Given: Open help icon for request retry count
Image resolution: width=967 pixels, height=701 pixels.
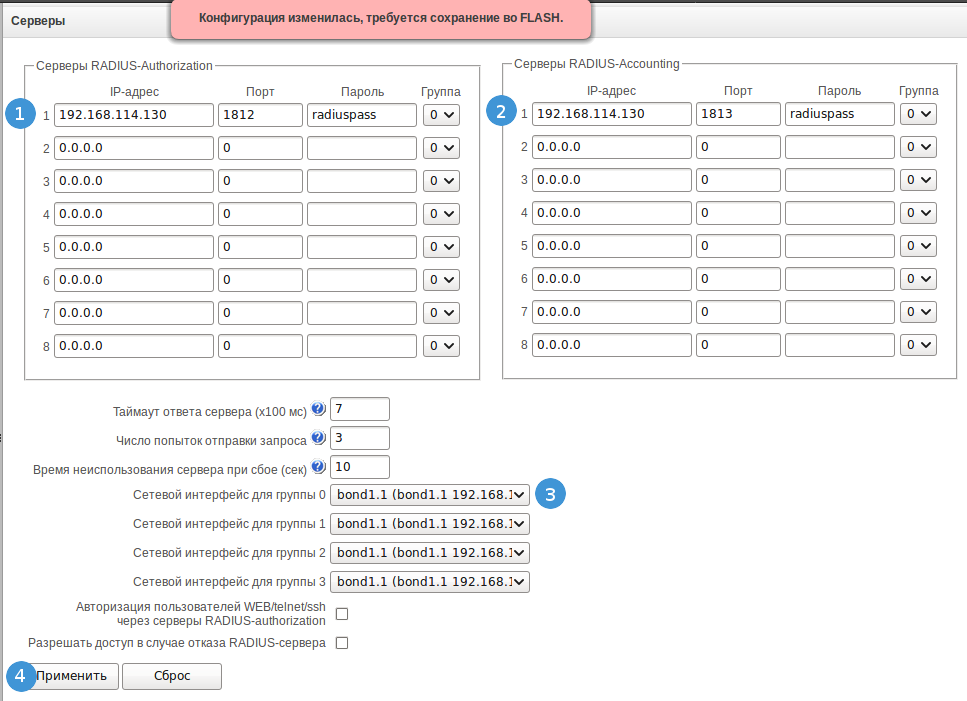Looking at the screenshot, I should click(x=318, y=437).
